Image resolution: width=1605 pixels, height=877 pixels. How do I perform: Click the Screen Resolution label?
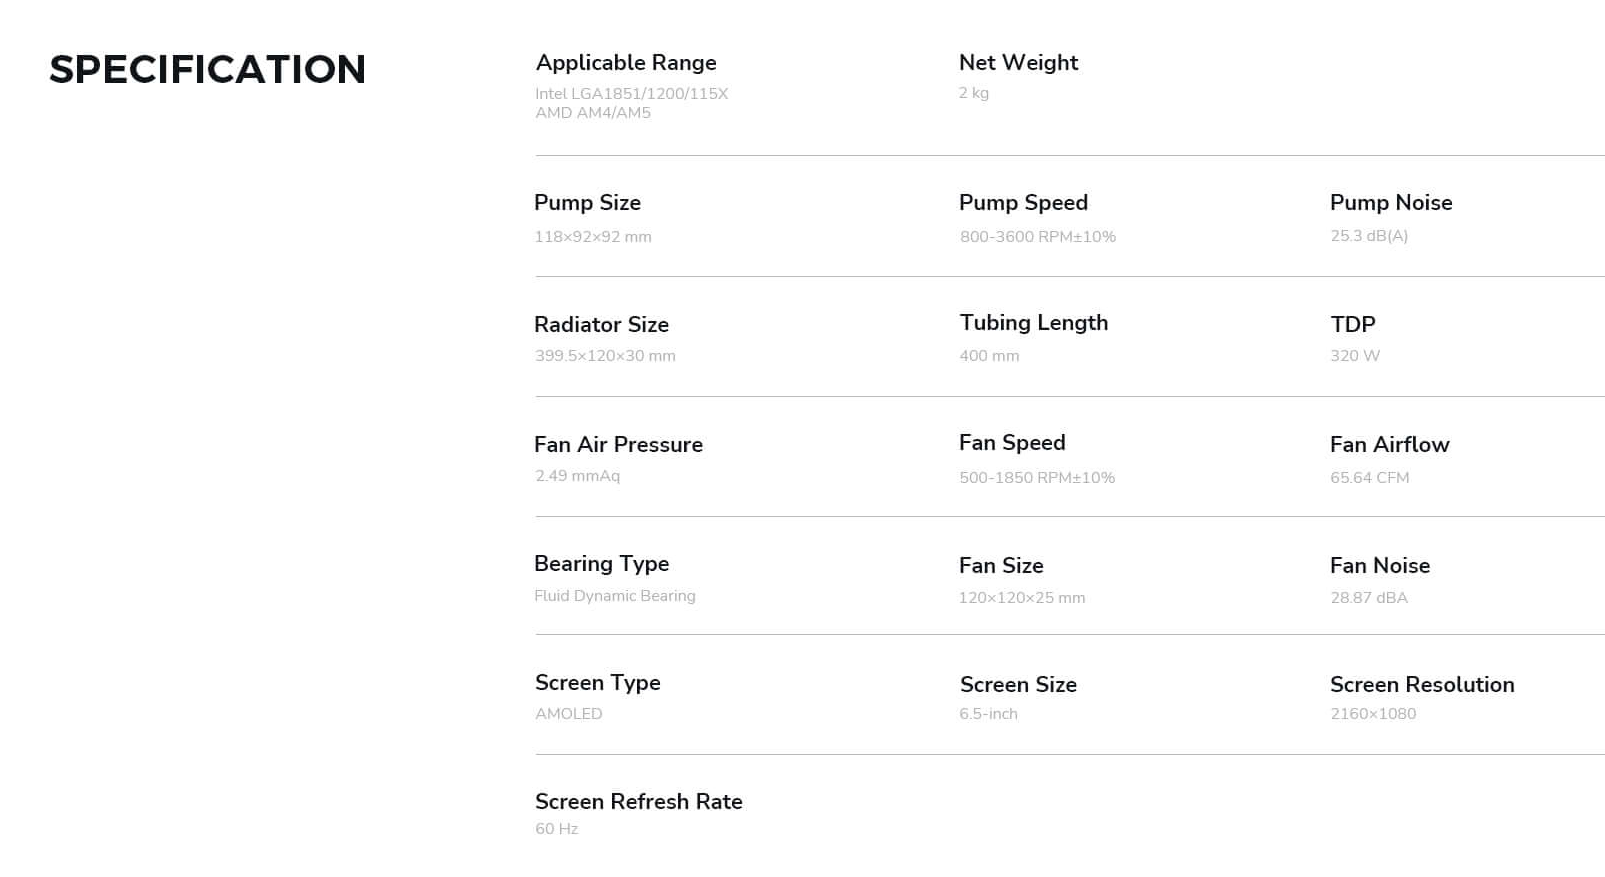point(1422,684)
